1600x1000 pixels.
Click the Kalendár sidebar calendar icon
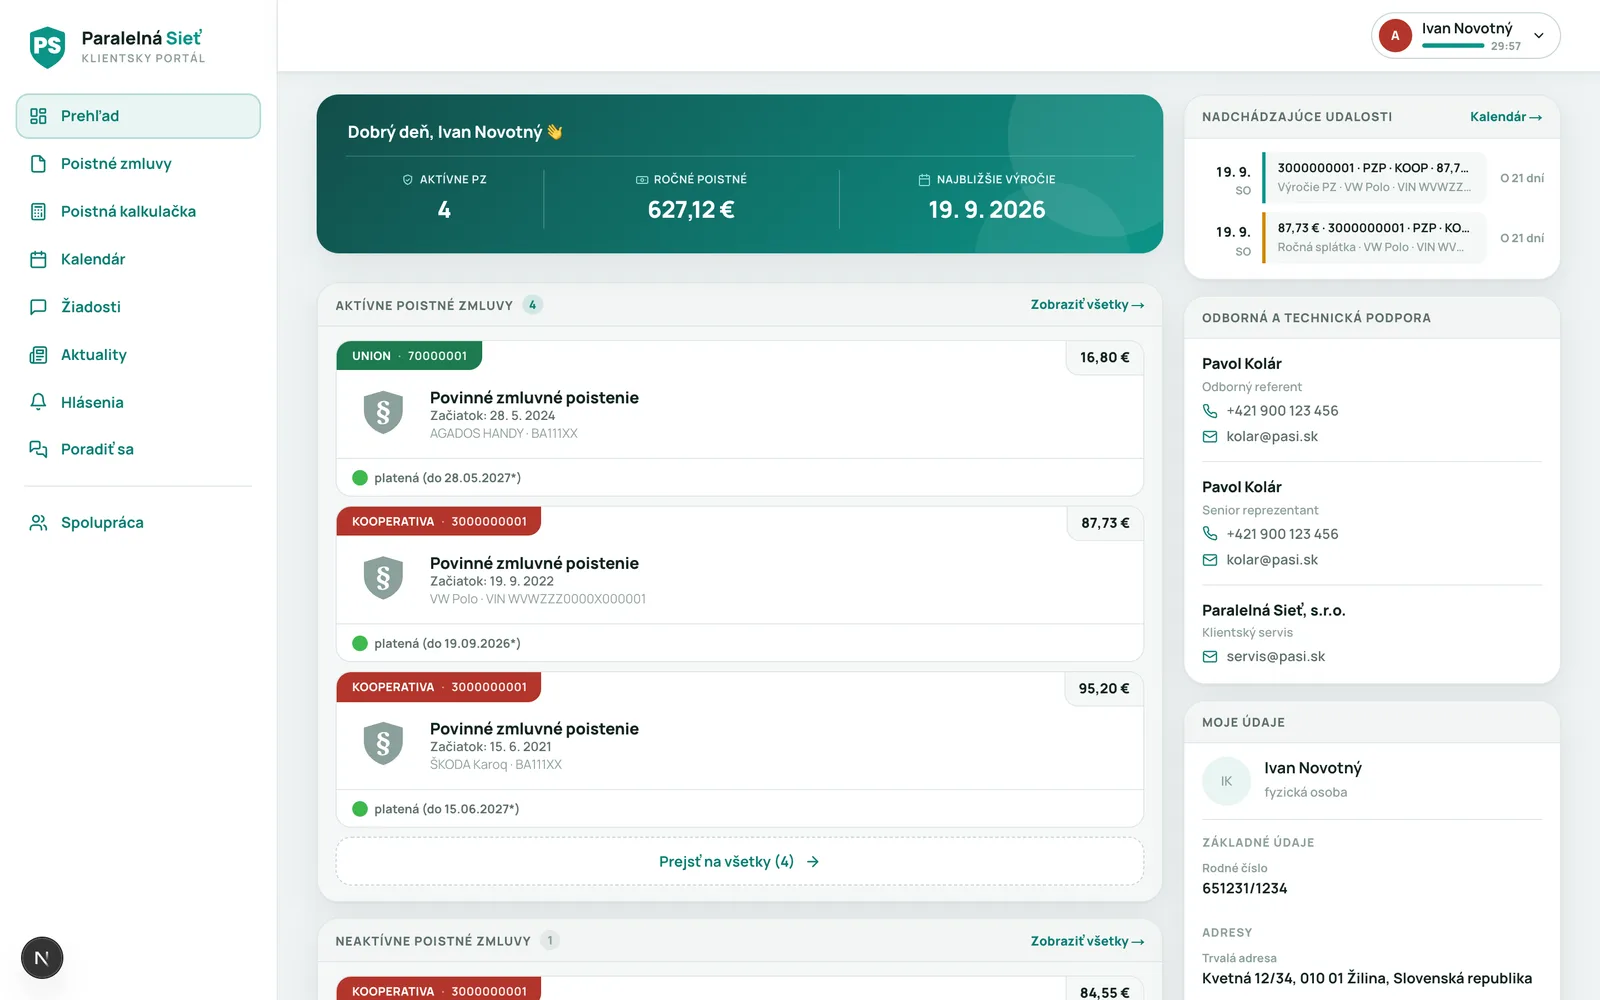click(38, 259)
